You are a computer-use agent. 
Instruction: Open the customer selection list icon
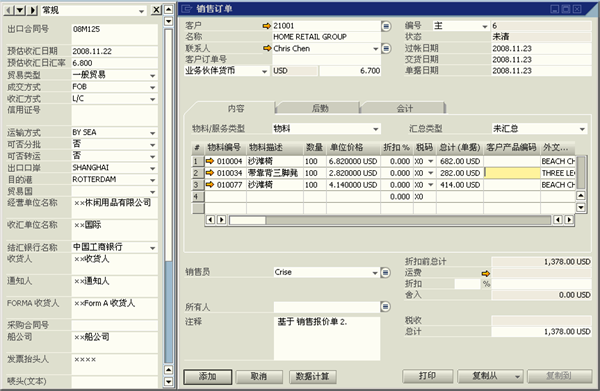point(386,26)
